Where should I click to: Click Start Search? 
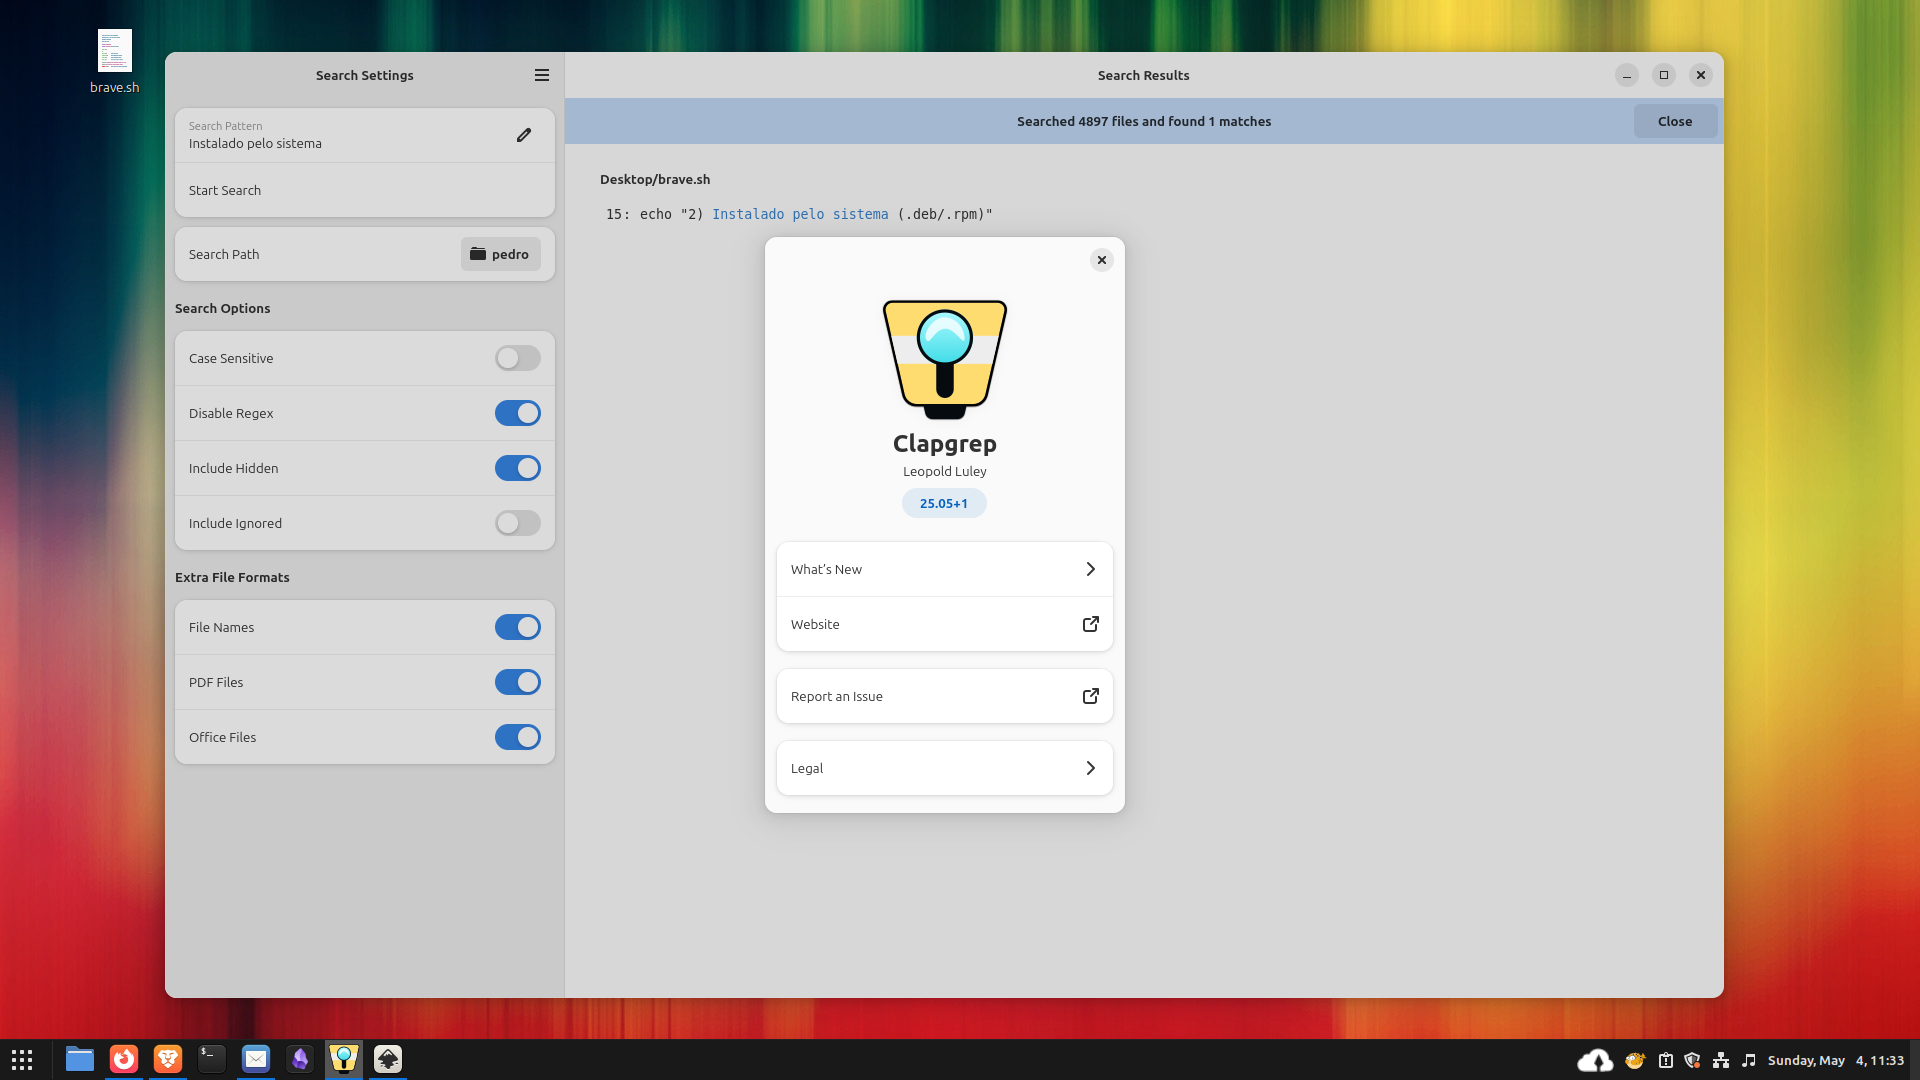pyautogui.click(x=365, y=190)
